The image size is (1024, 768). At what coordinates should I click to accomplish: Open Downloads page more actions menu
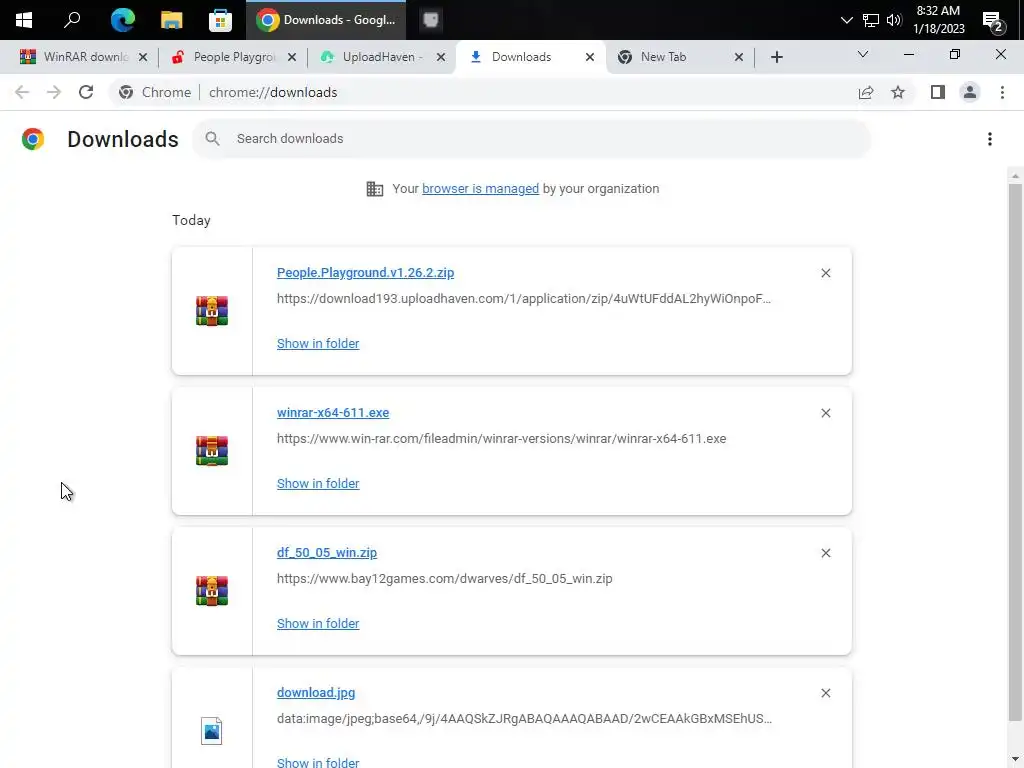(989, 139)
